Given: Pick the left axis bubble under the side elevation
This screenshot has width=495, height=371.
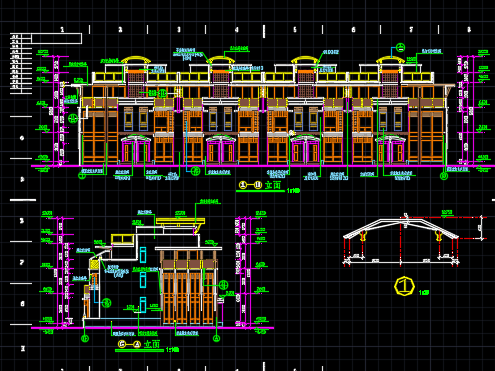Looking at the screenshot, I should click(85, 339).
